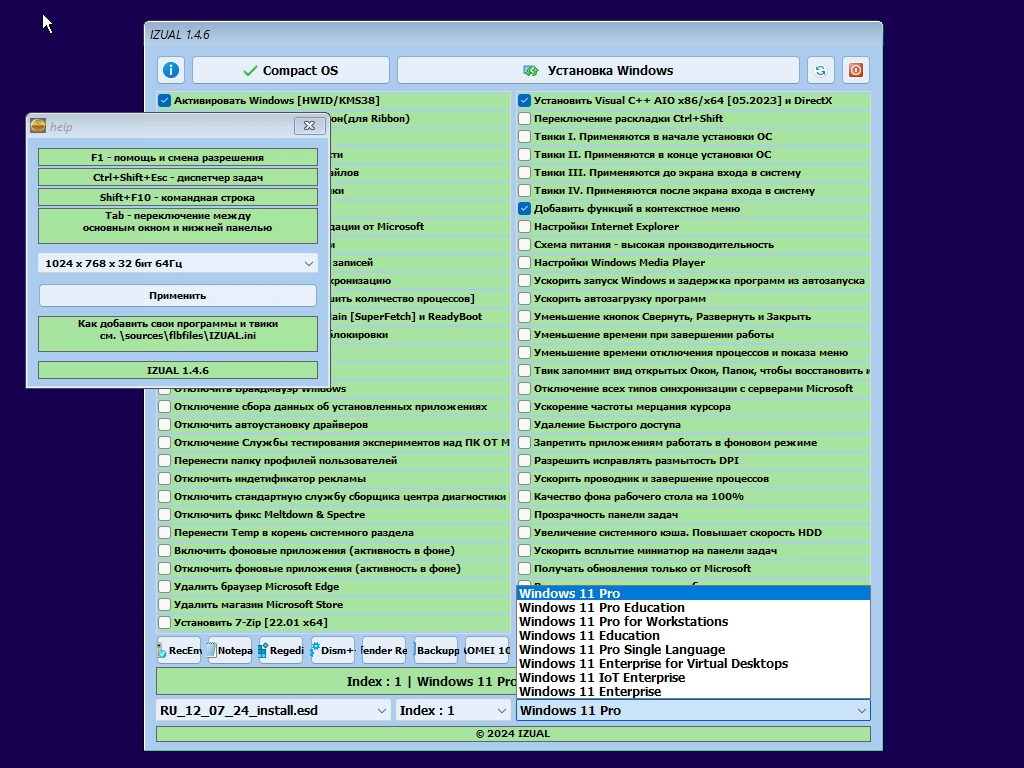Click the refresh arrows icon button
Viewport: 1024px width, 768px height.
[820, 70]
